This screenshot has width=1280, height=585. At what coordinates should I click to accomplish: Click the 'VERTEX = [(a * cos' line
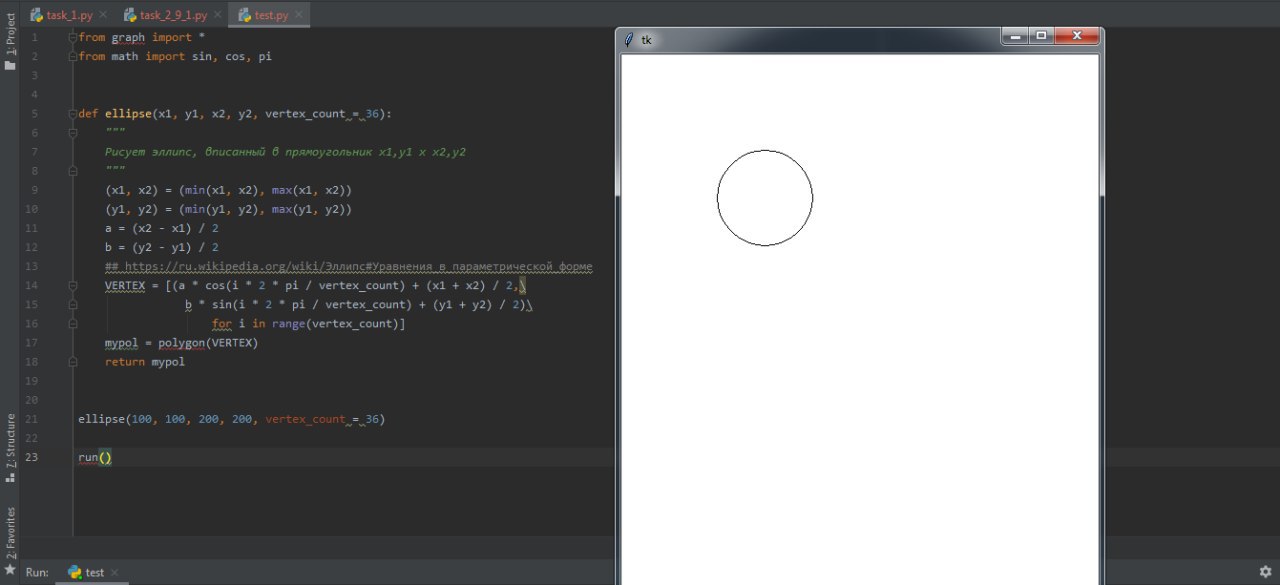(315, 286)
